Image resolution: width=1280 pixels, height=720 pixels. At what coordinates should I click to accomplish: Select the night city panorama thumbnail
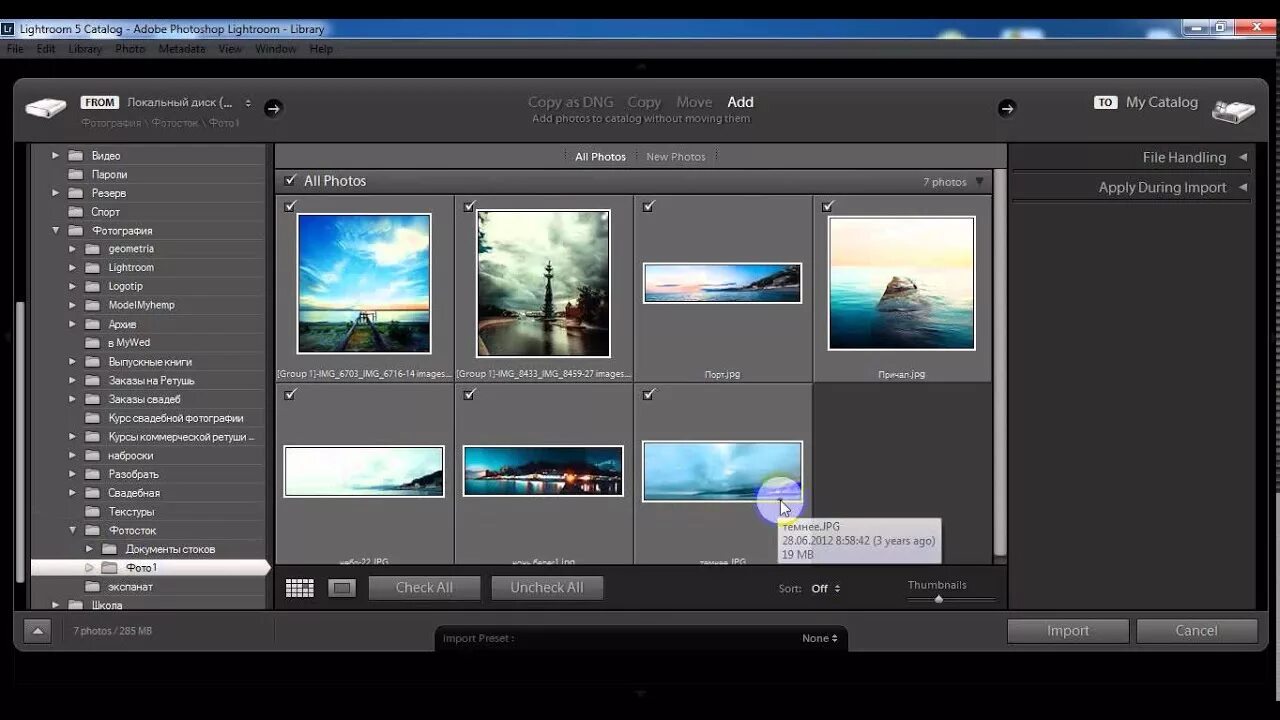coord(543,471)
